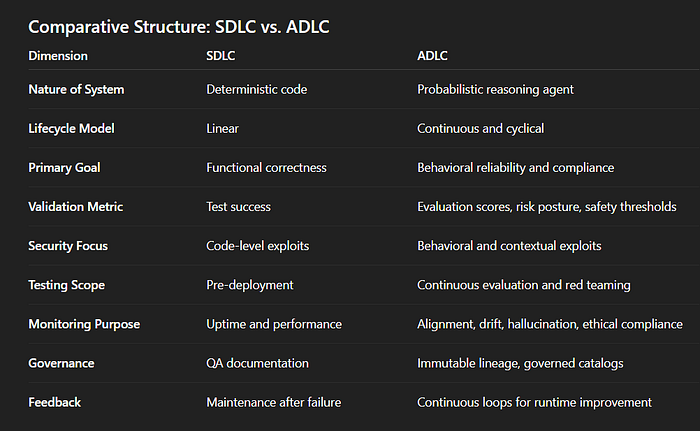Select the 'Primary Goal' row label
The height and width of the screenshot is (431, 700).
(64, 167)
